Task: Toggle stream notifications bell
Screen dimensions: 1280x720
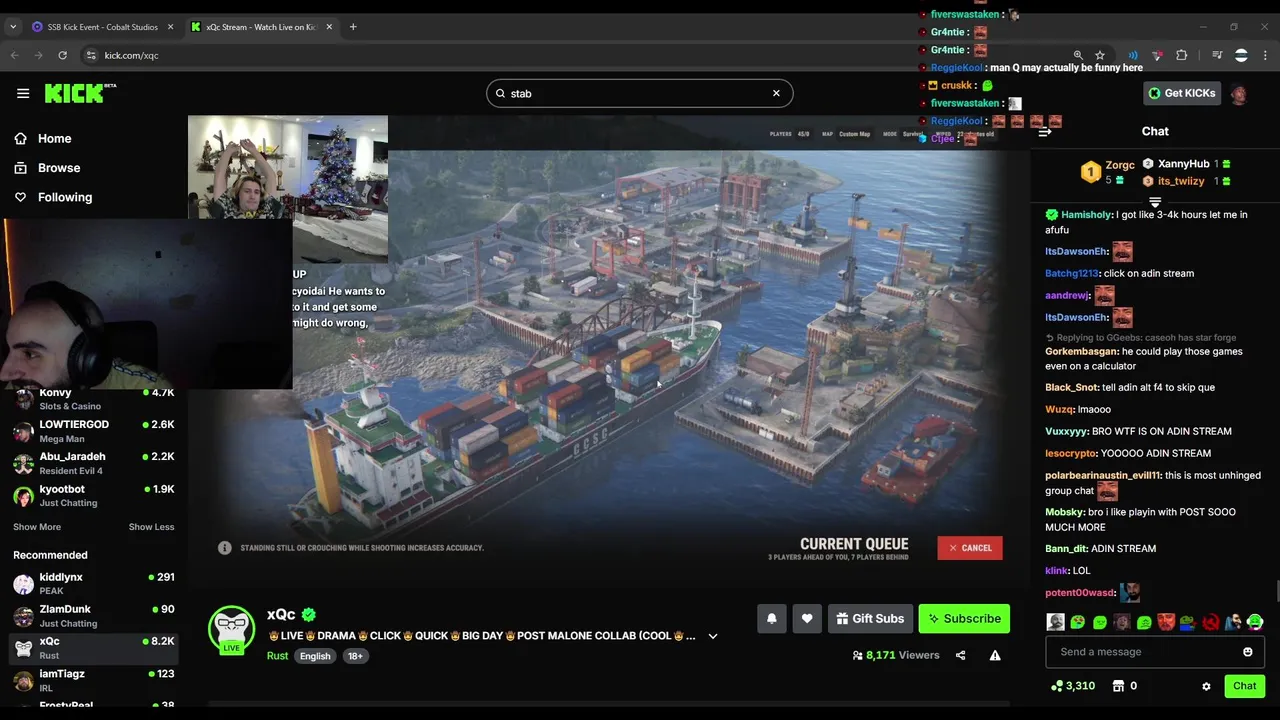Action: [772, 619]
